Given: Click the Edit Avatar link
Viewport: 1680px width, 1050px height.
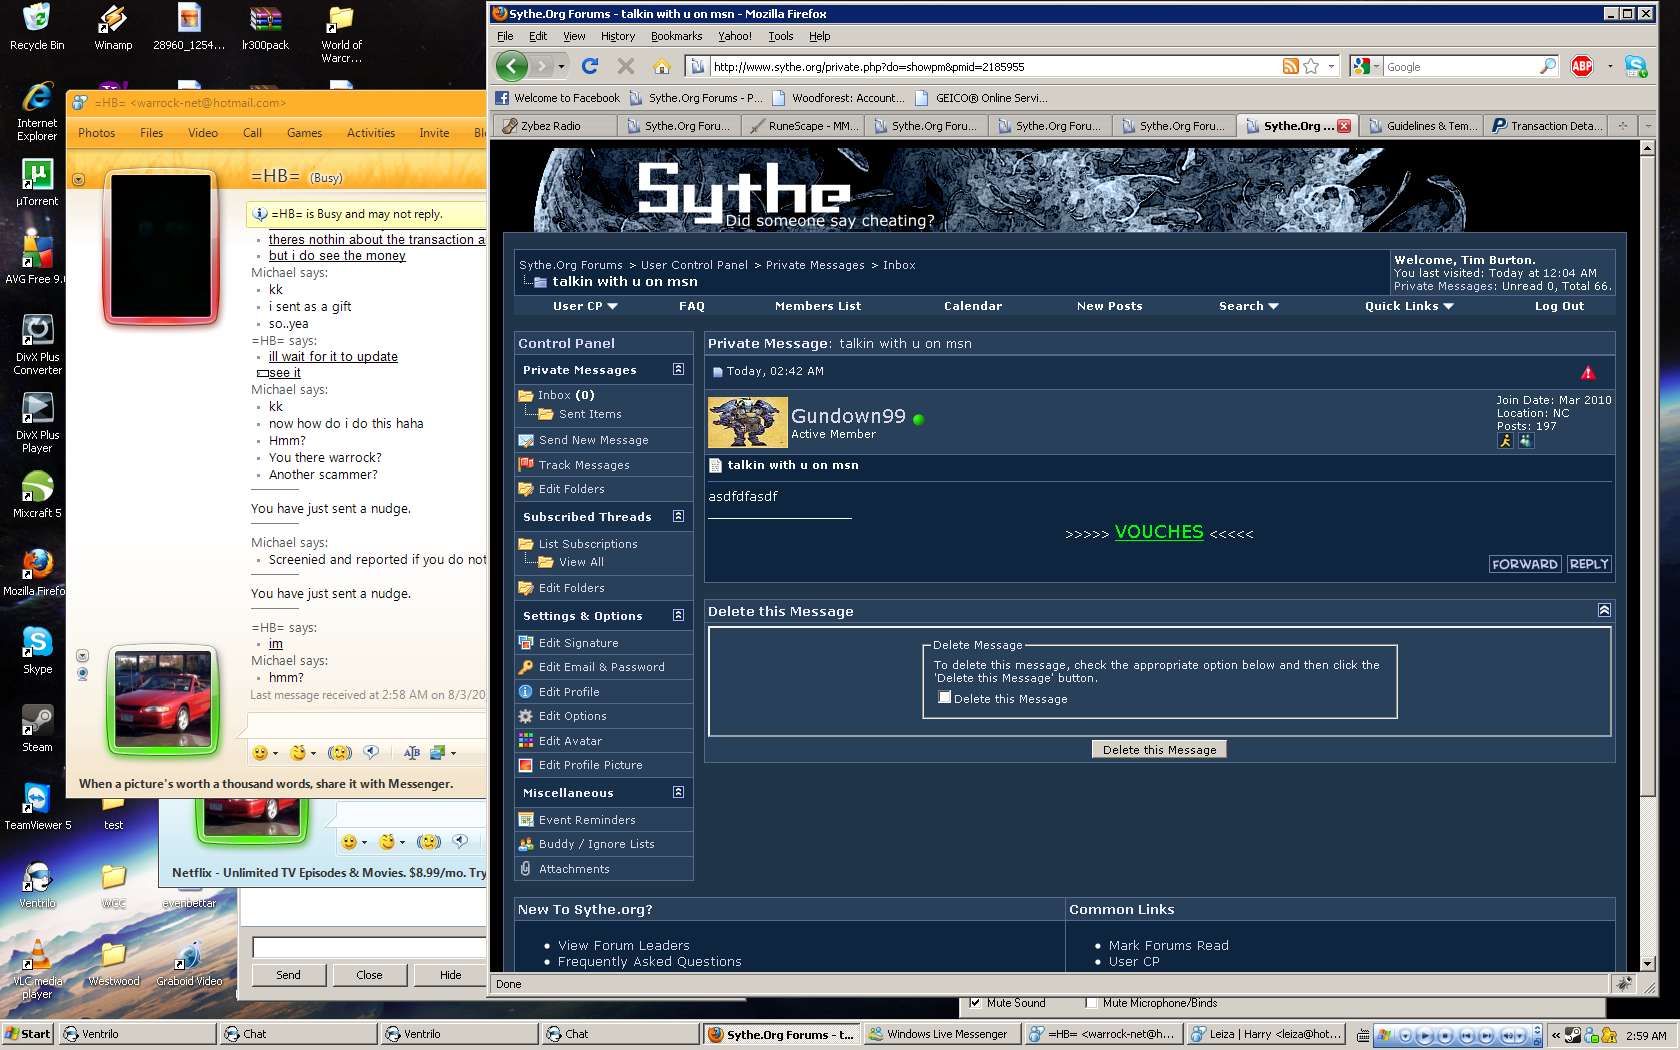Looking at the screenshot, I should [x=570, y=741].
